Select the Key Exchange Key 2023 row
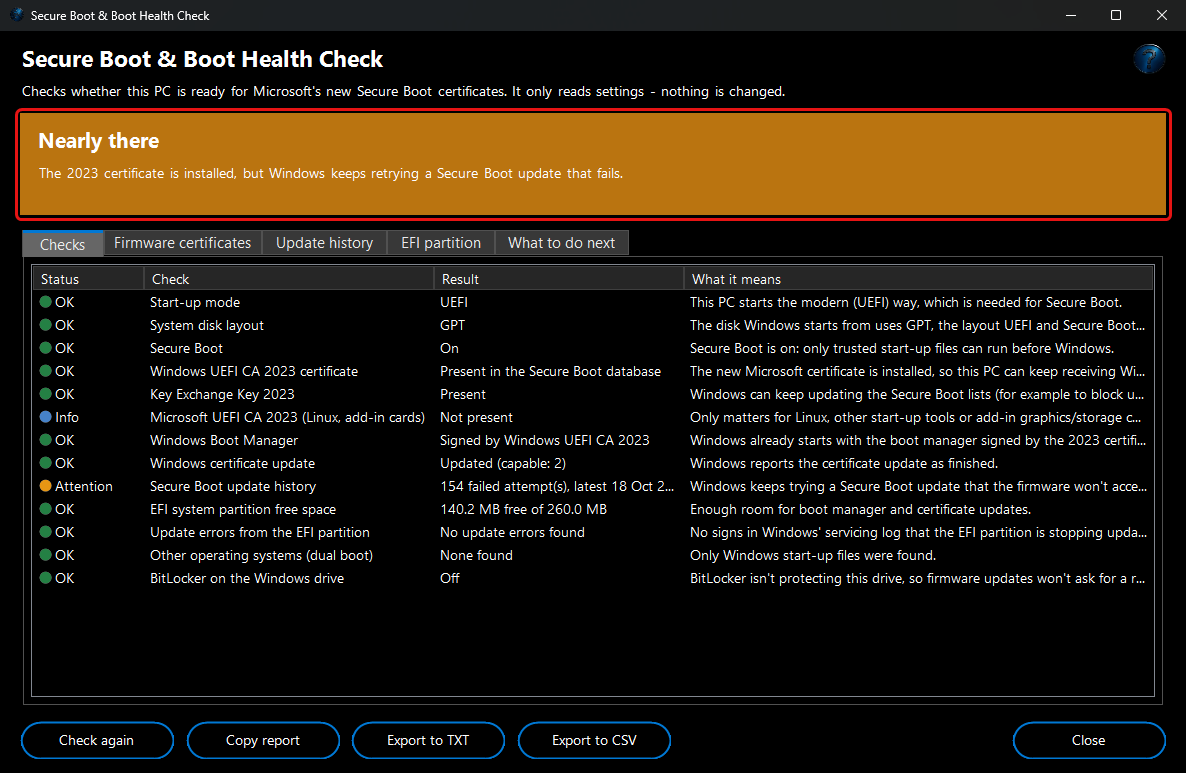The width and height of the screenshot is (1186, 773). click(x=593, y=394)
